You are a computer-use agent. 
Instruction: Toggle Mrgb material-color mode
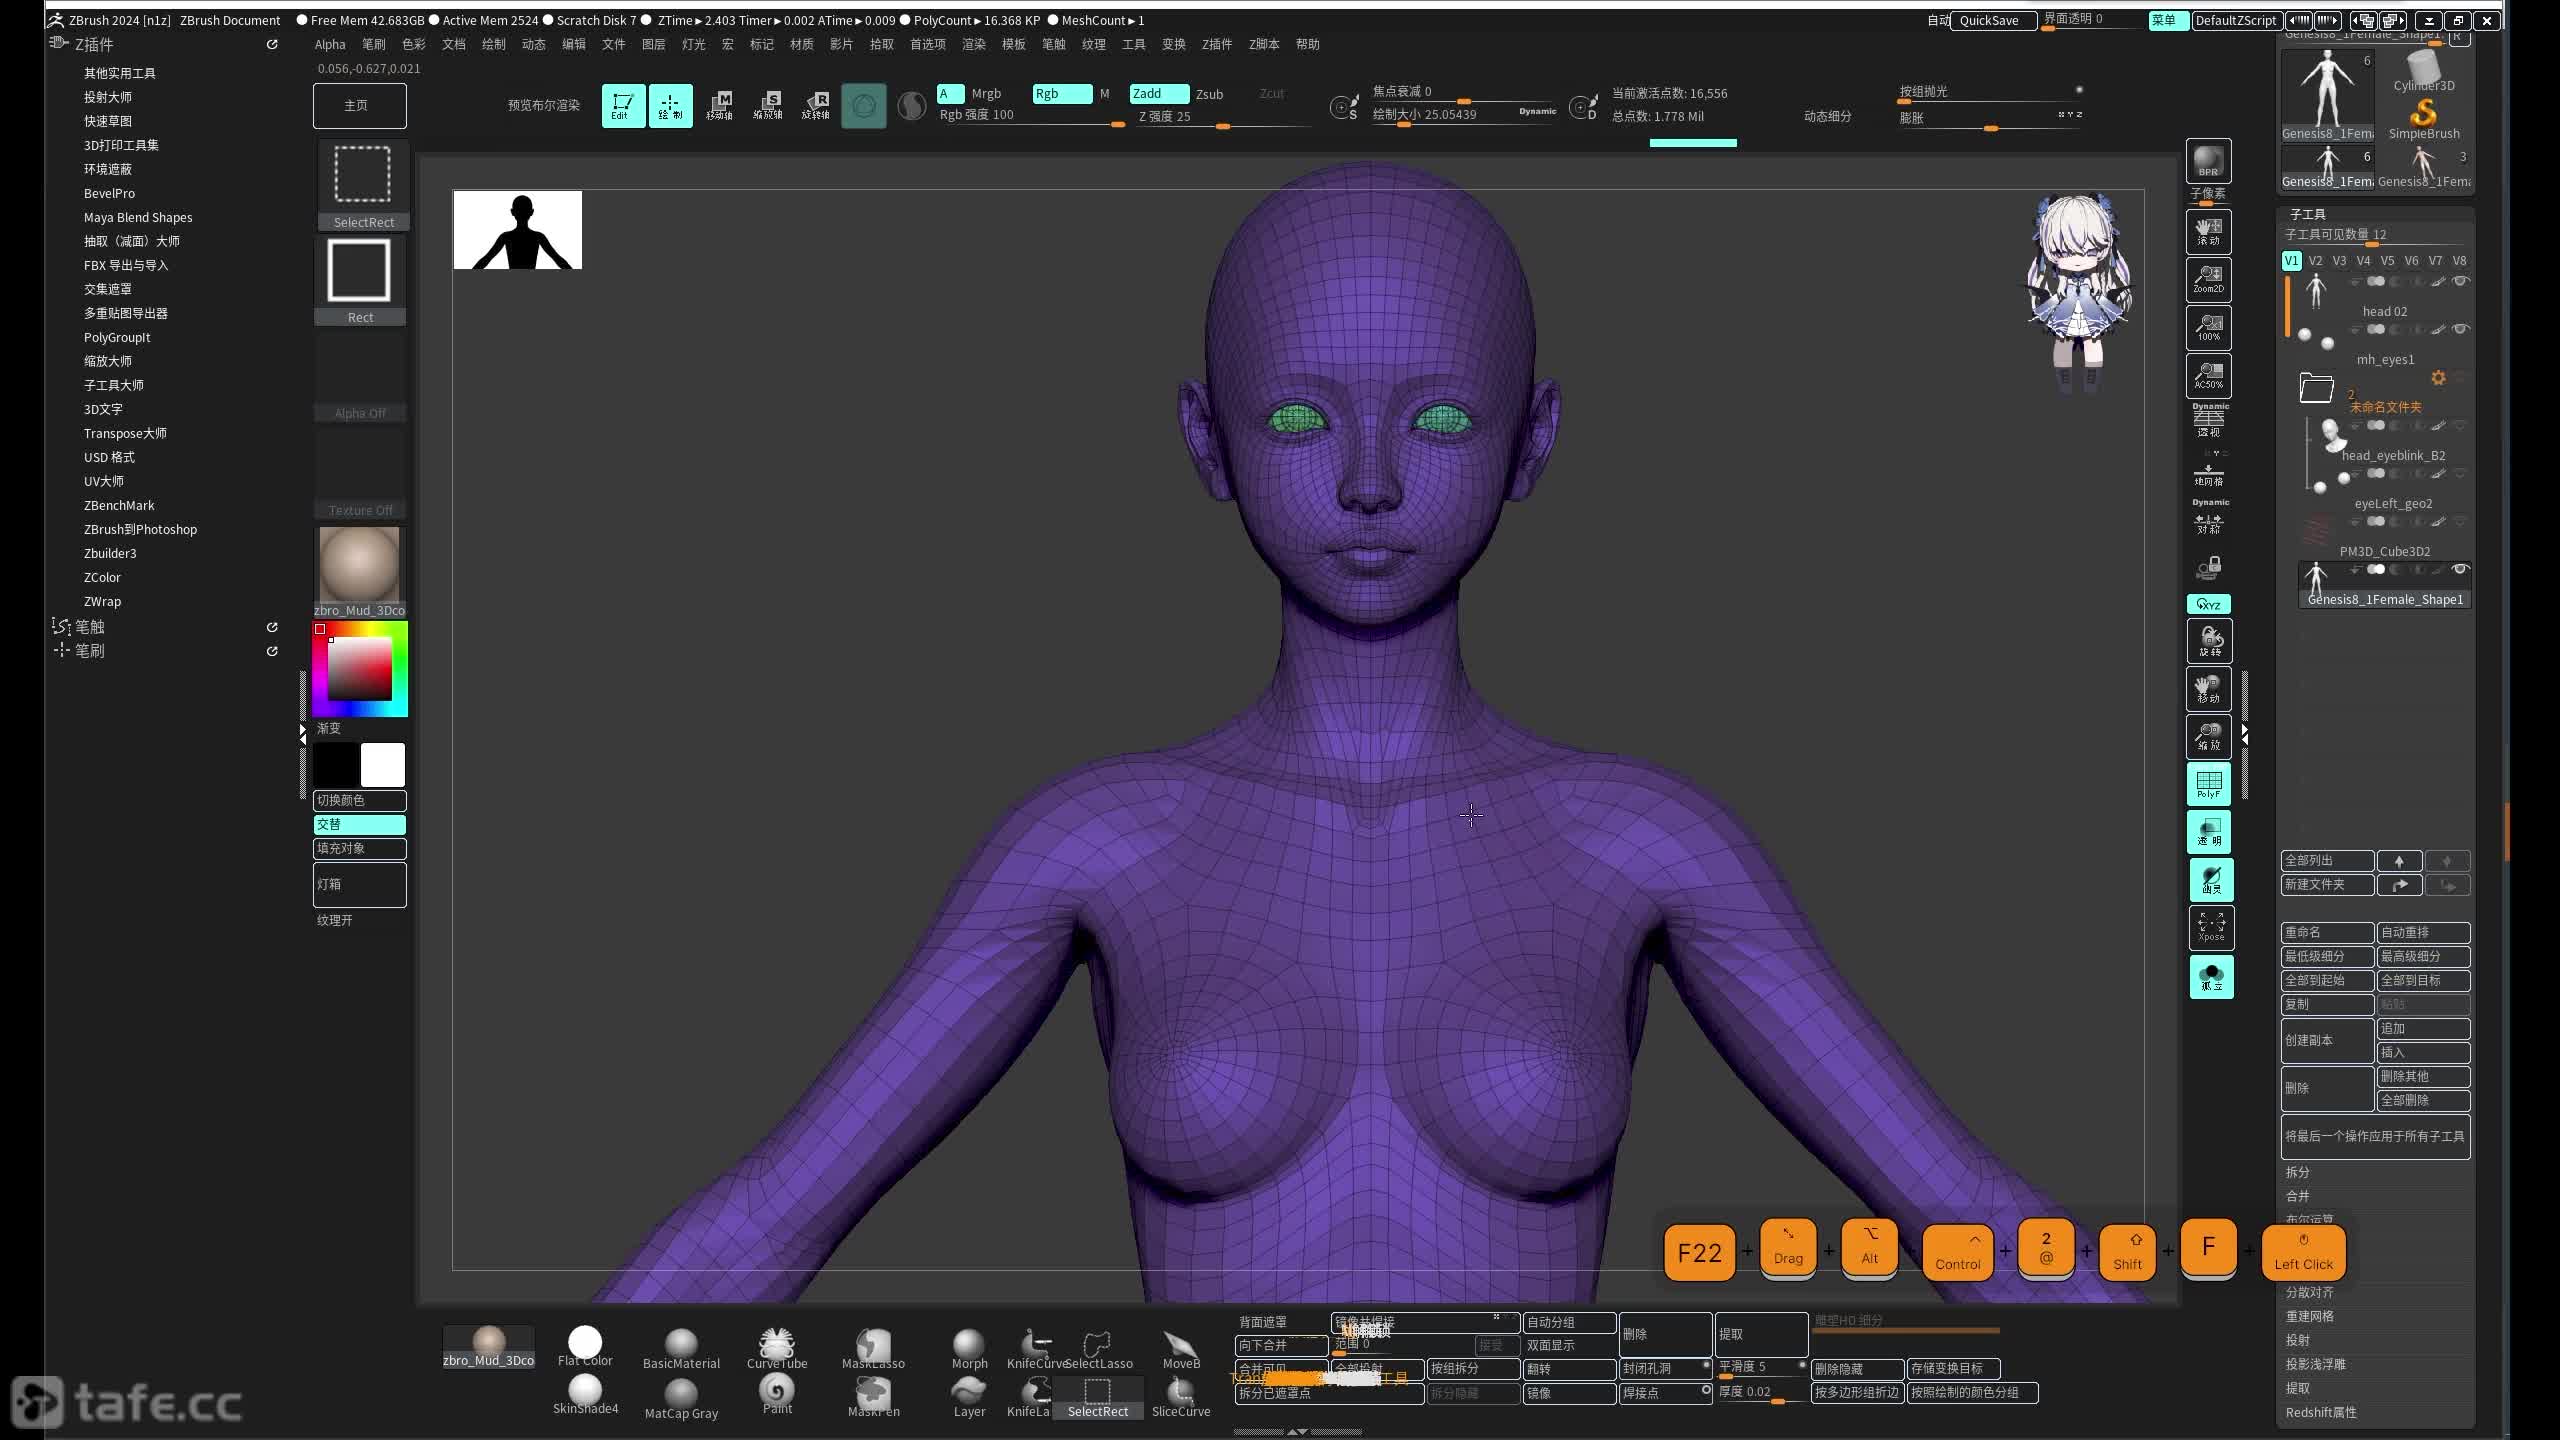click(986, 94)
